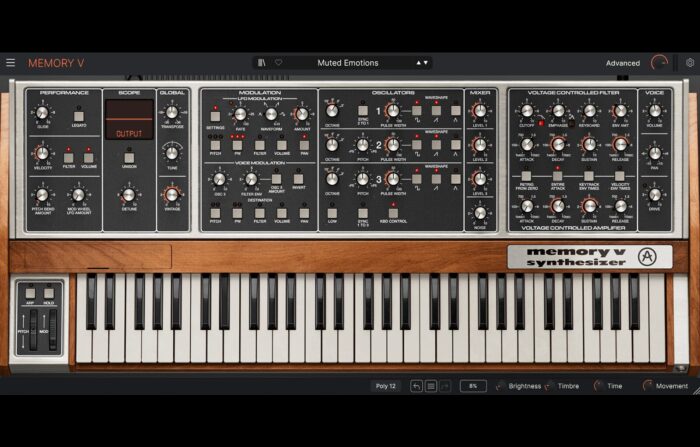Image resolution: width=700 pixels, height=447 pixels.
Task: Click the Redo arrow in bottom toolbar
Action: point(445,386)
